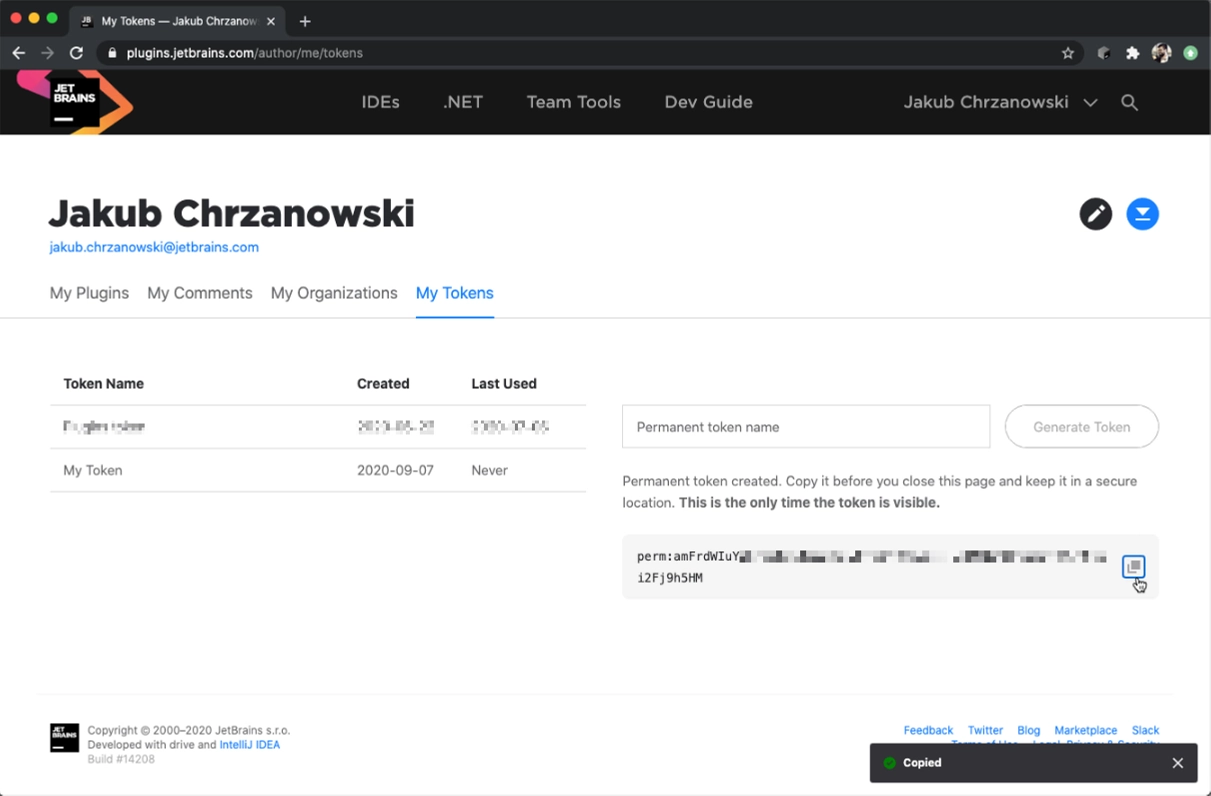This screenshot has height=796, width=1211.
Task: Open the .NET menu
Action: click(463, 102)
